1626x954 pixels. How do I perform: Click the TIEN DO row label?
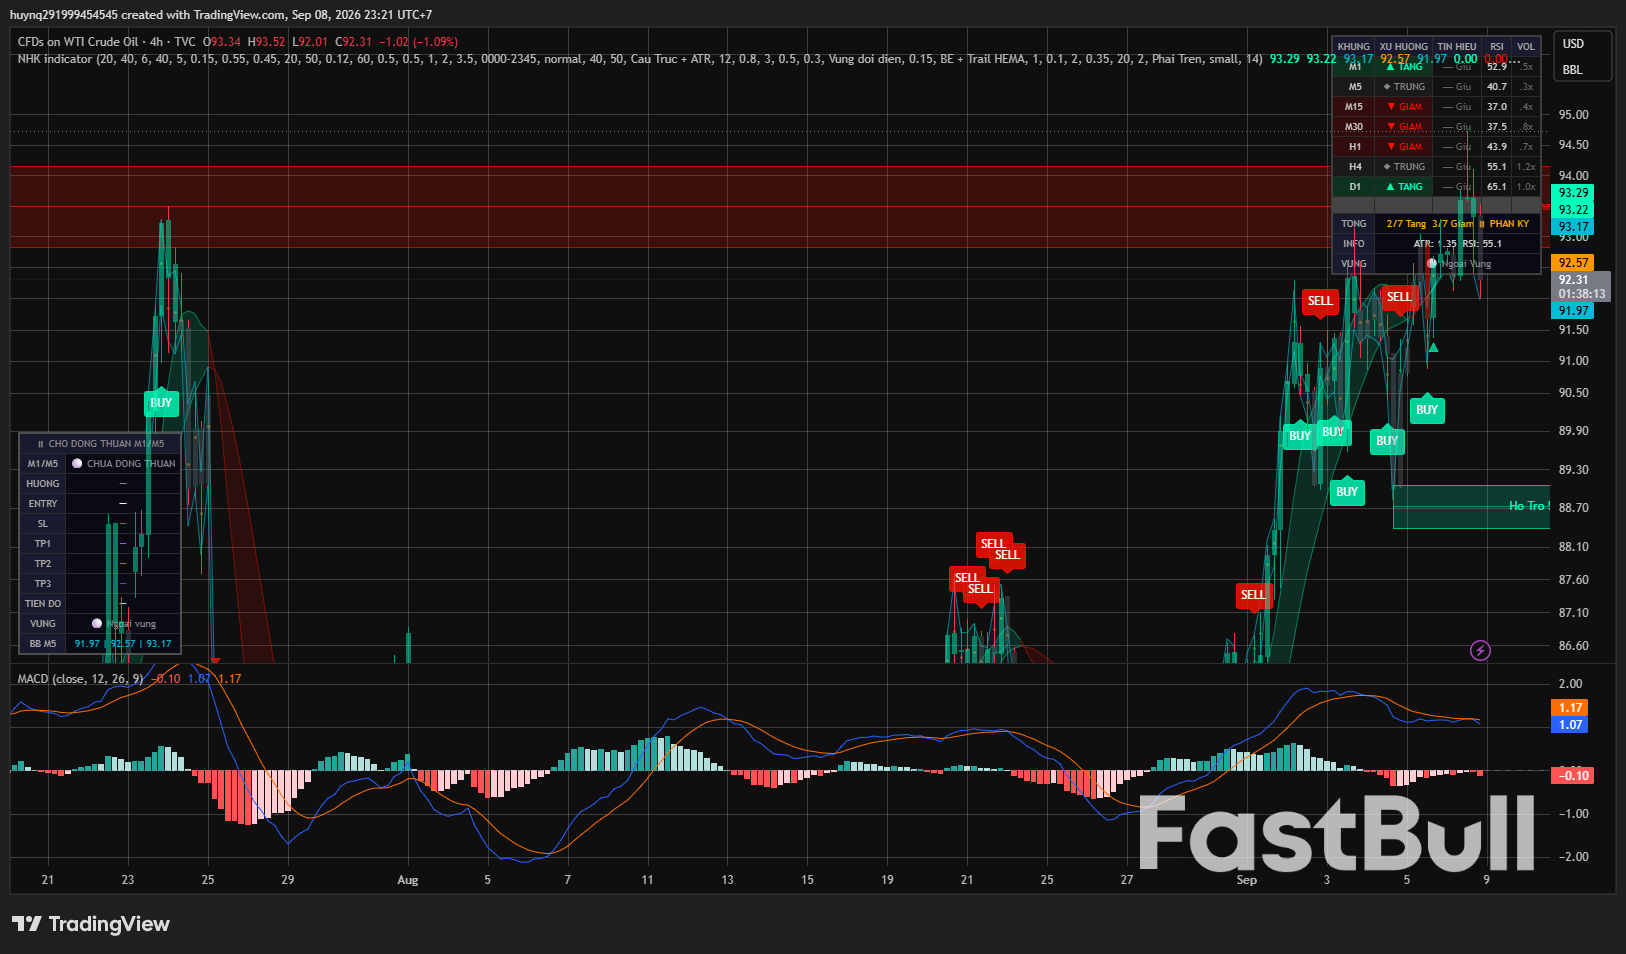[43, 604]
